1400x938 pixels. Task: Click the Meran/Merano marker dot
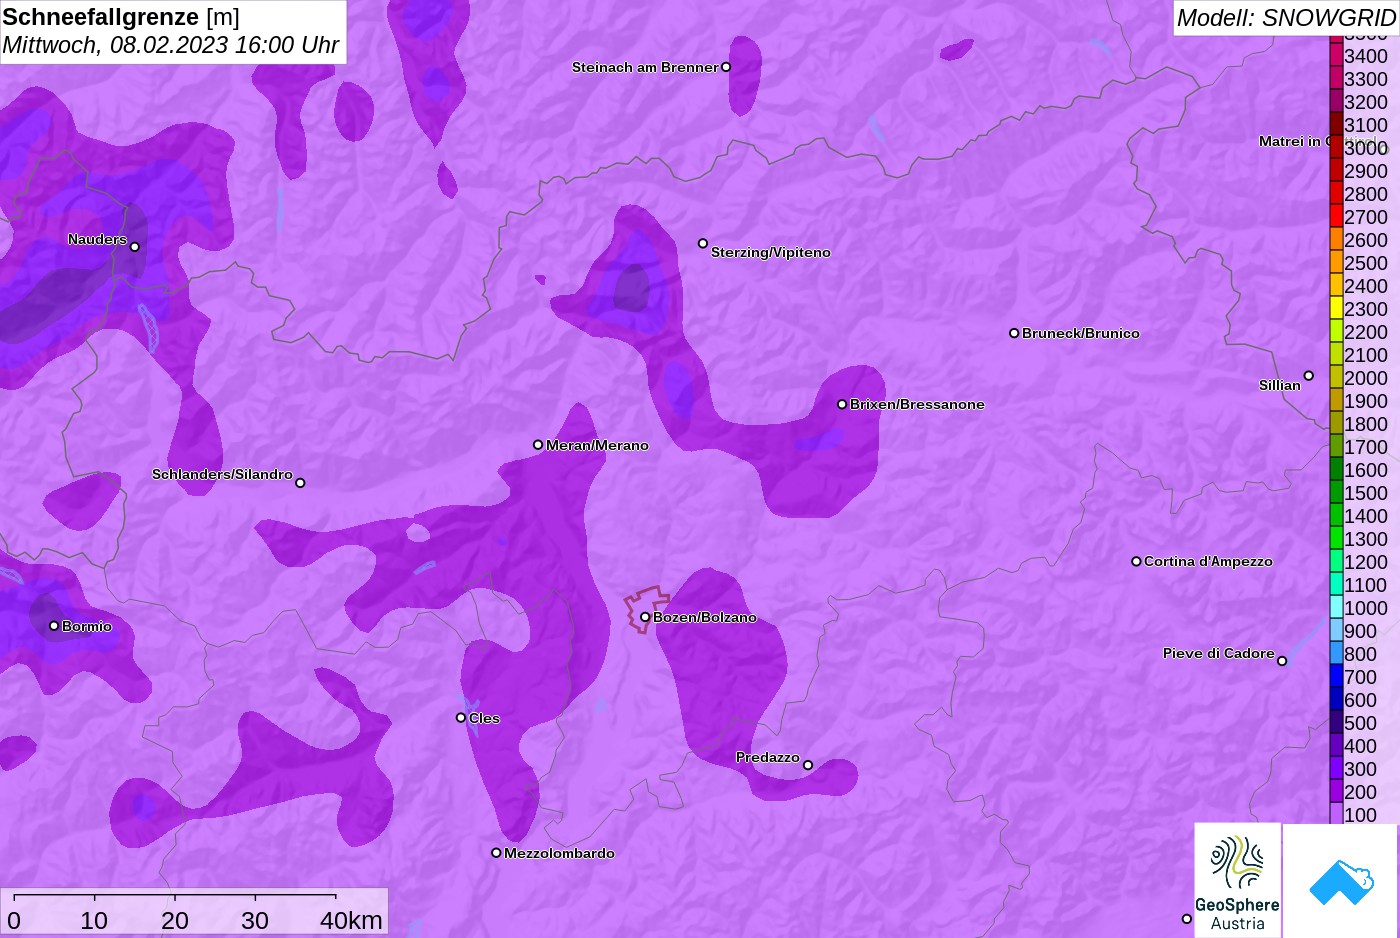tap(538, 445)
